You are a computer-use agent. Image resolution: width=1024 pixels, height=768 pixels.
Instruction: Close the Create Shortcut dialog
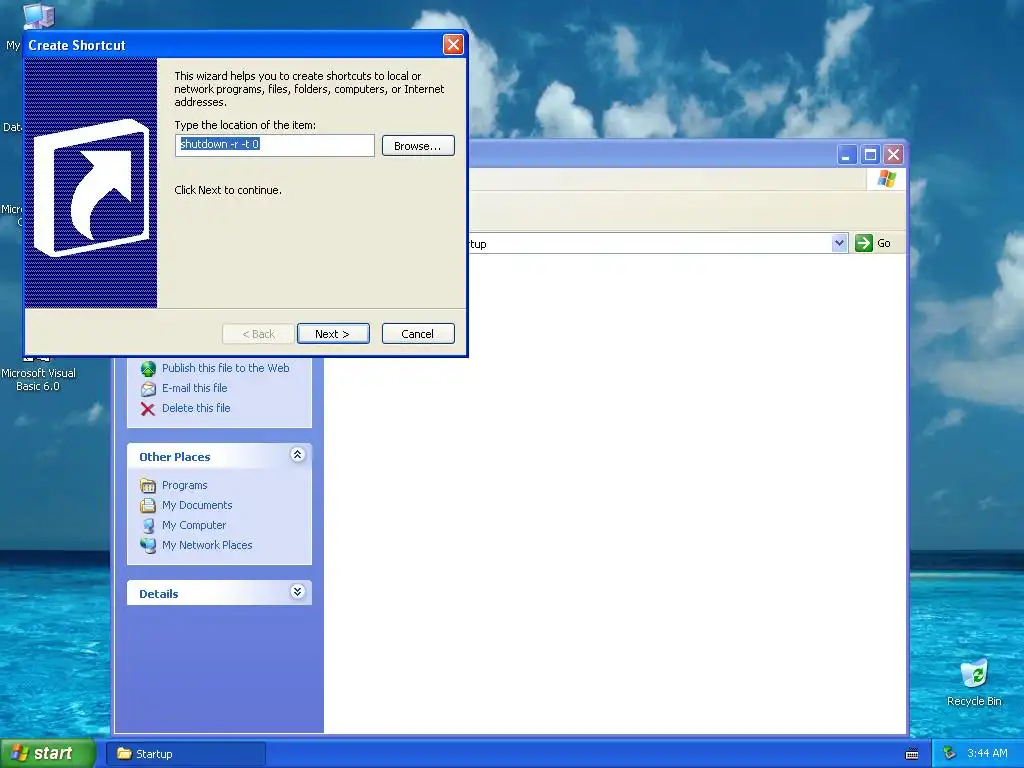click(x=453, y=44)
